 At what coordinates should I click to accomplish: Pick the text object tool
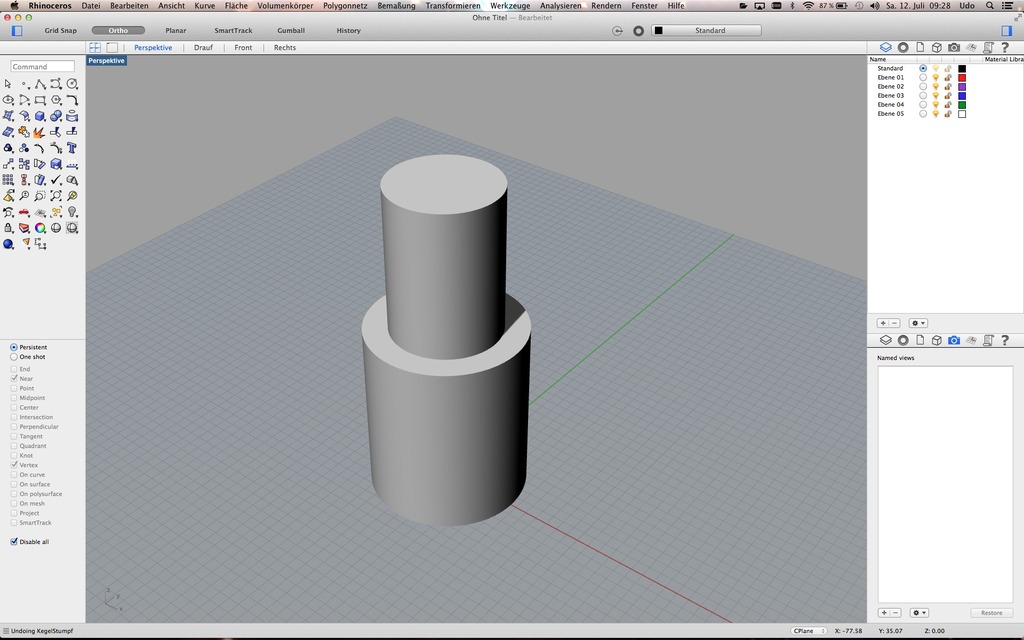(72, 148)
